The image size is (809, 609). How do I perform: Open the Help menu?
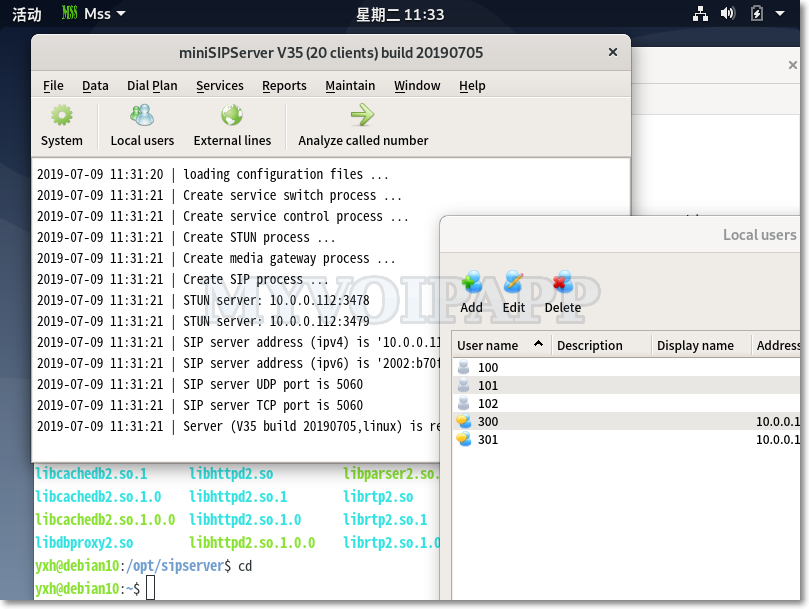click(472, 86)
